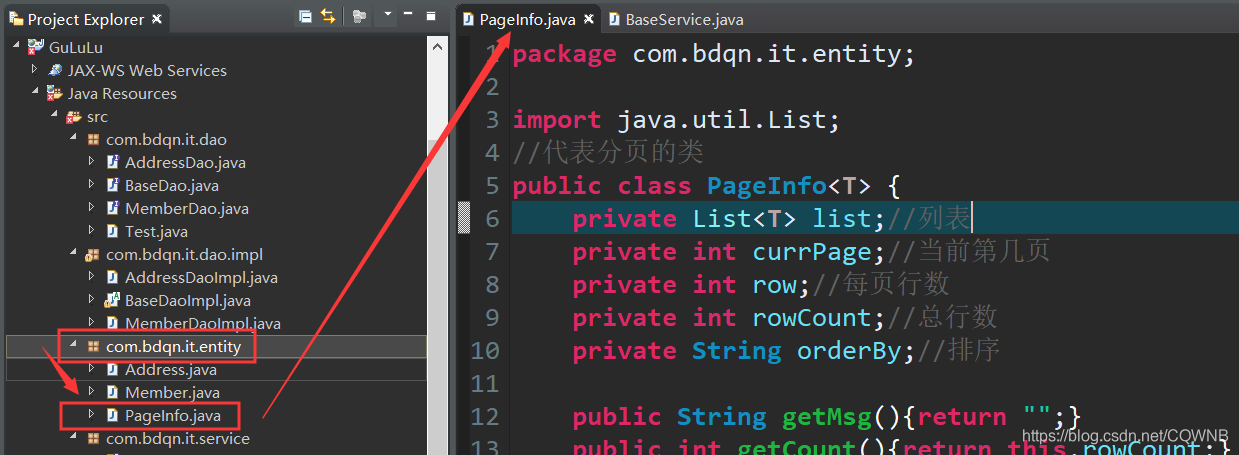Select the com.bdqn.it.entity package label

point(173,346)
